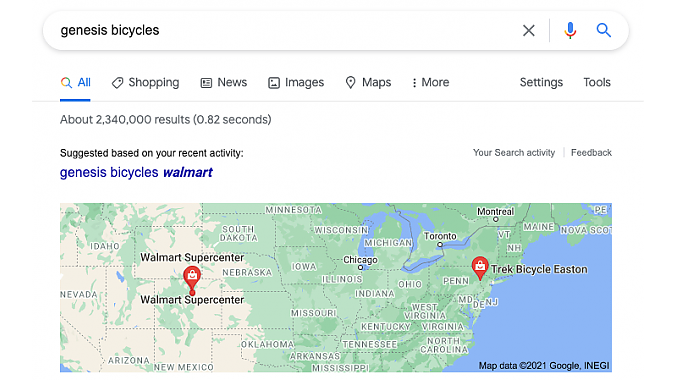Click the Trek Bicycle Easton map label
The image size is (676, 380).
click(x=539, y=269)
